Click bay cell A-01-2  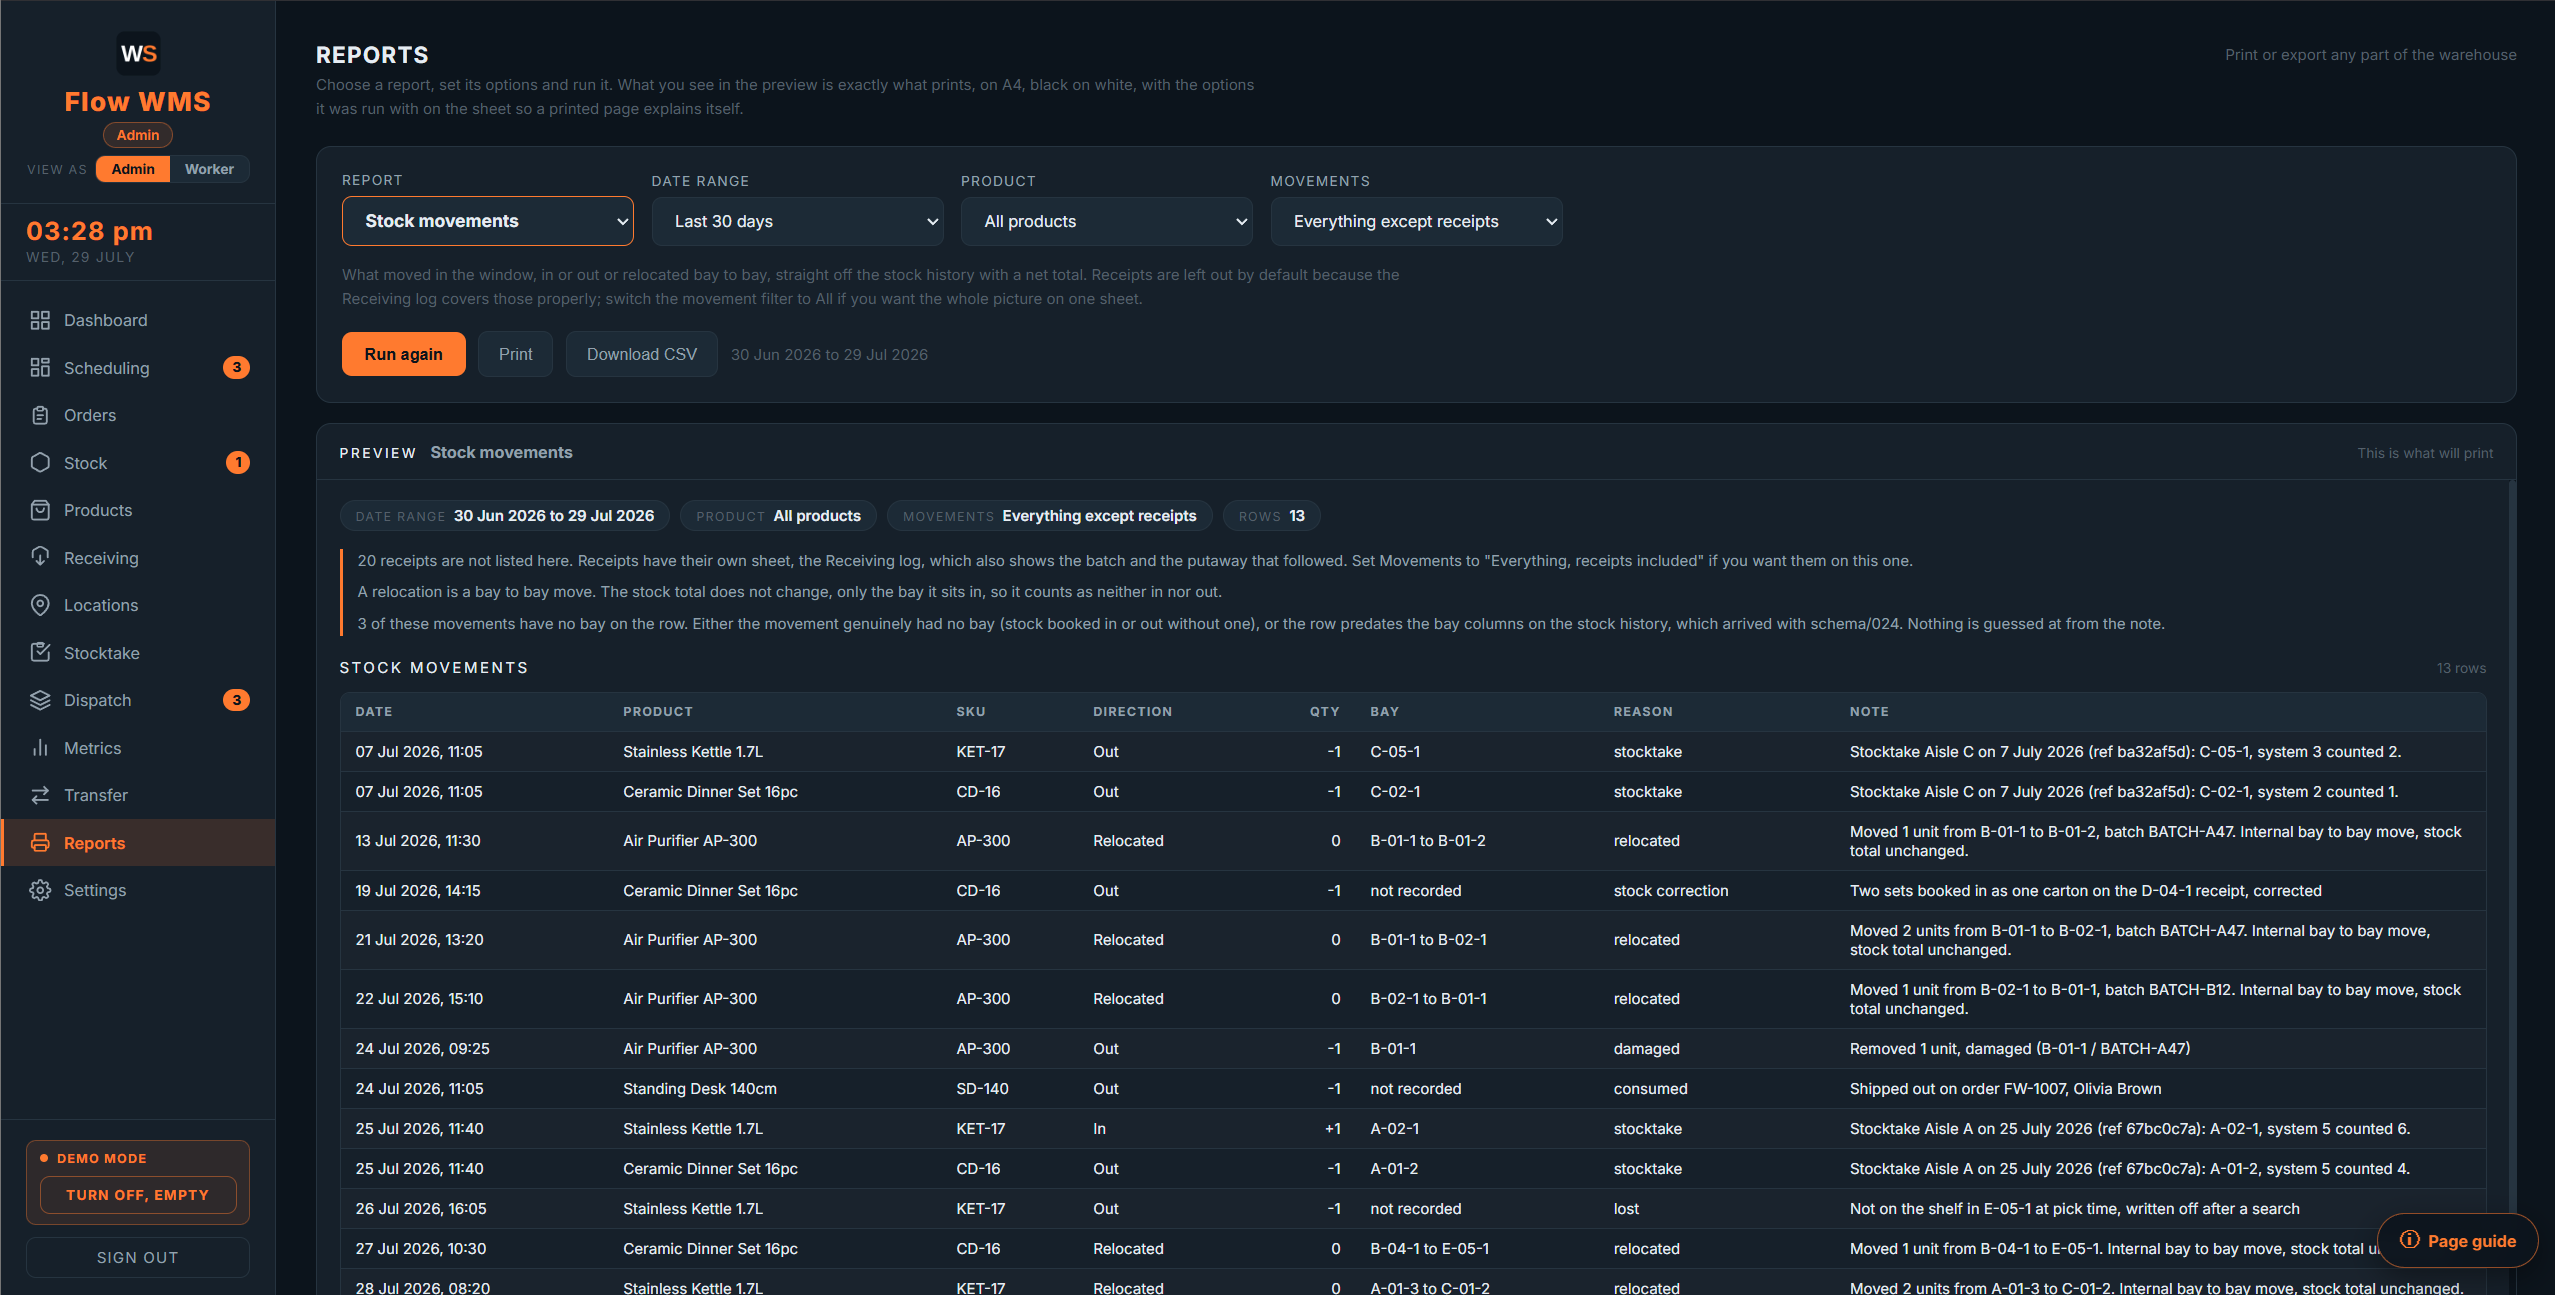point(1394,1169)
